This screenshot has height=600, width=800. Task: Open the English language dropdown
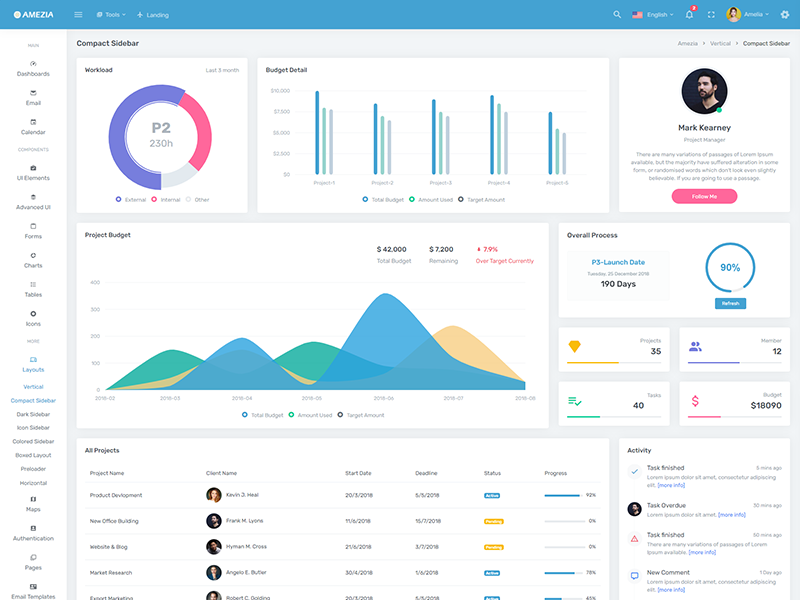(x=653, y=15)
